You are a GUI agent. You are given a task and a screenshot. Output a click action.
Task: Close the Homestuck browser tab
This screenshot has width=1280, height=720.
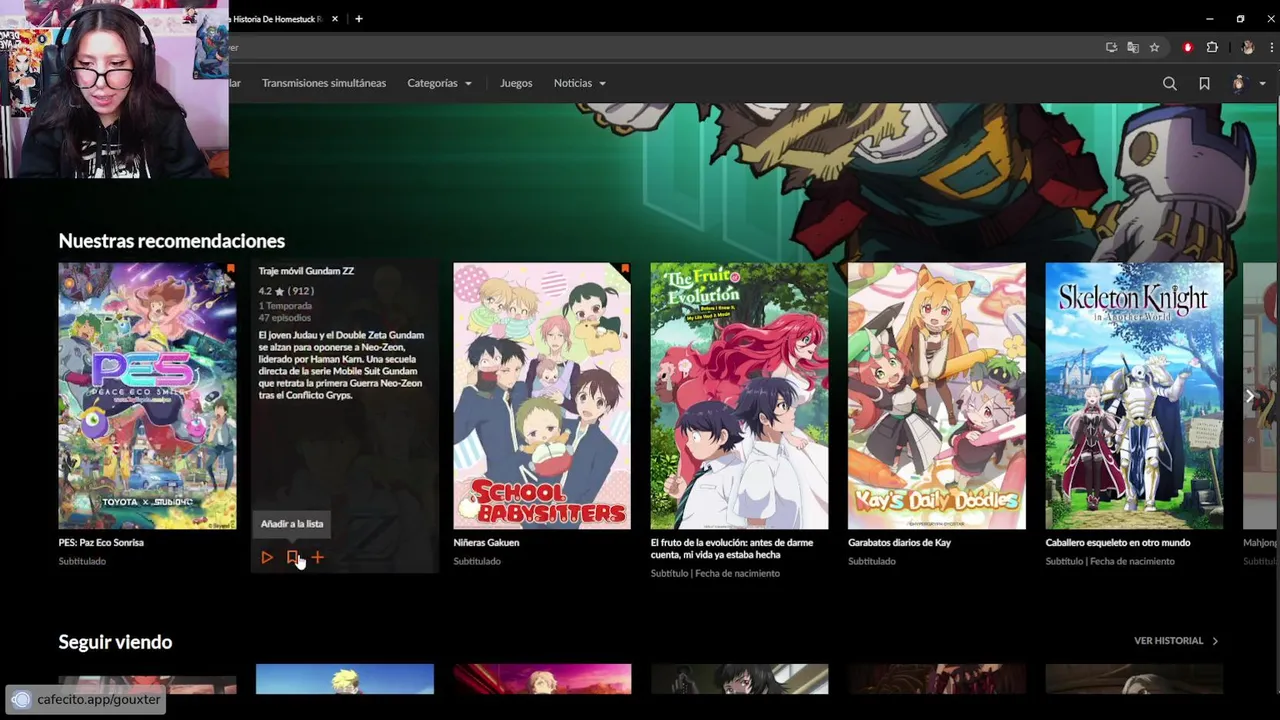pos(335,19)
